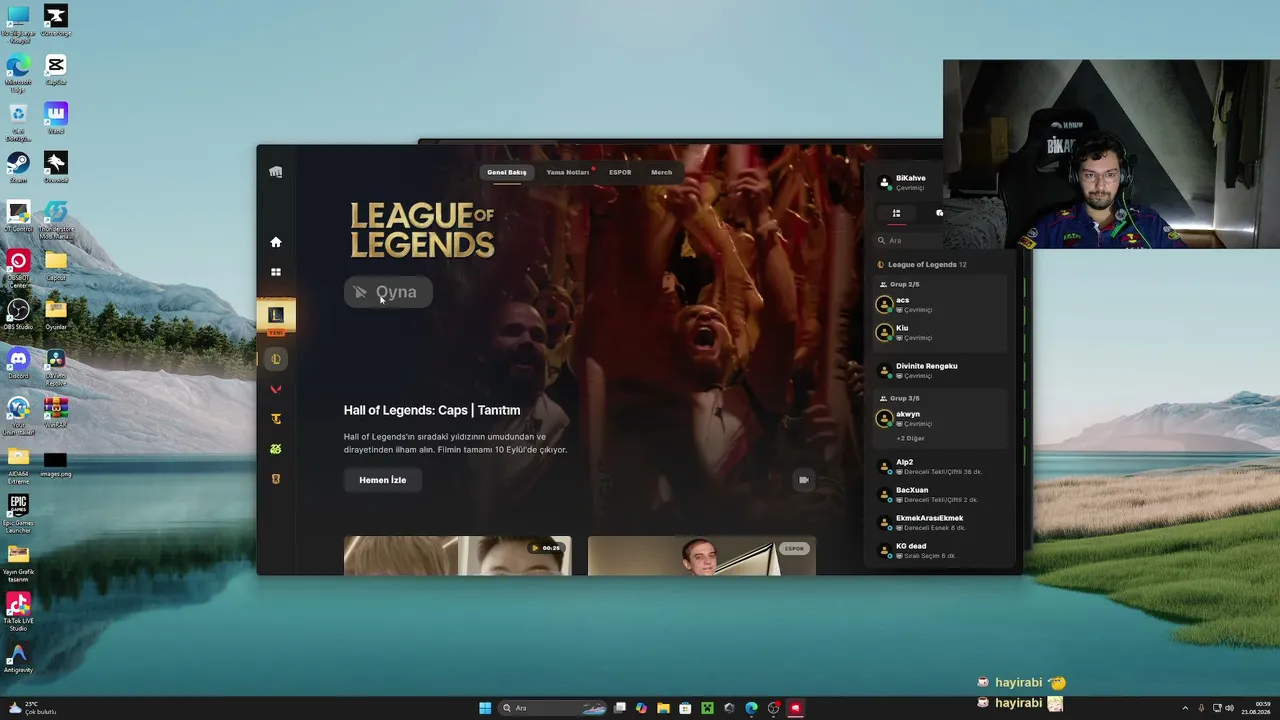
Task: Open Steam desktop shortcut
Action: pyautogui.click(x=18, y=166)
